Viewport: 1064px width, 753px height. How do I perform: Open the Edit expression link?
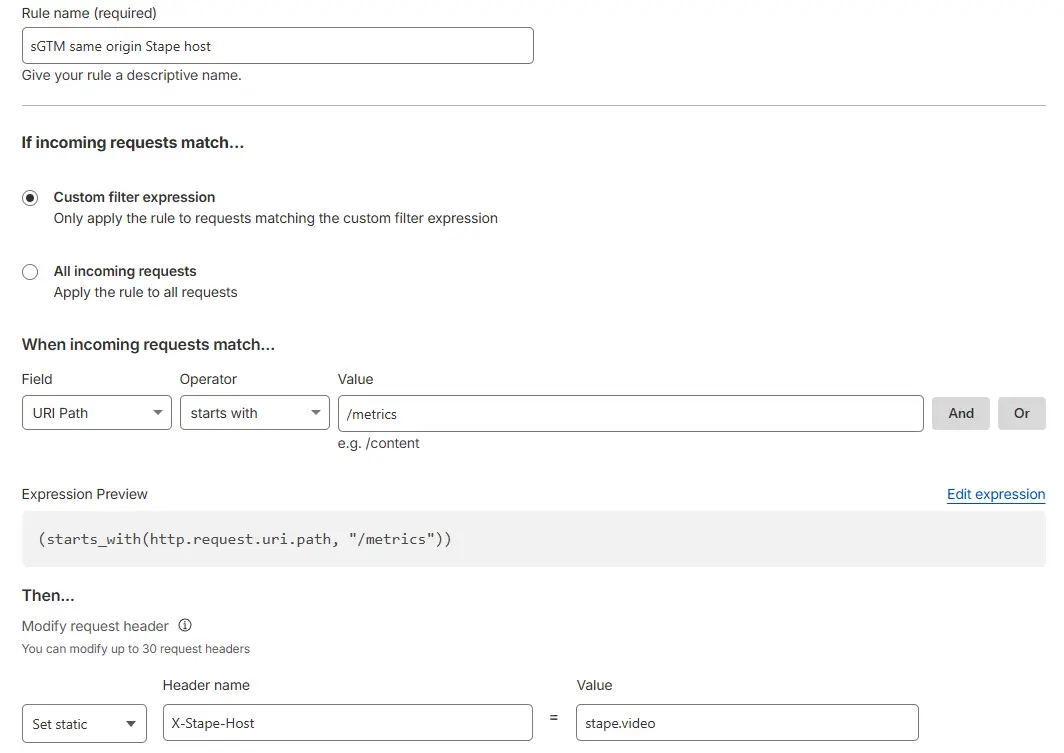coord(995,494)
